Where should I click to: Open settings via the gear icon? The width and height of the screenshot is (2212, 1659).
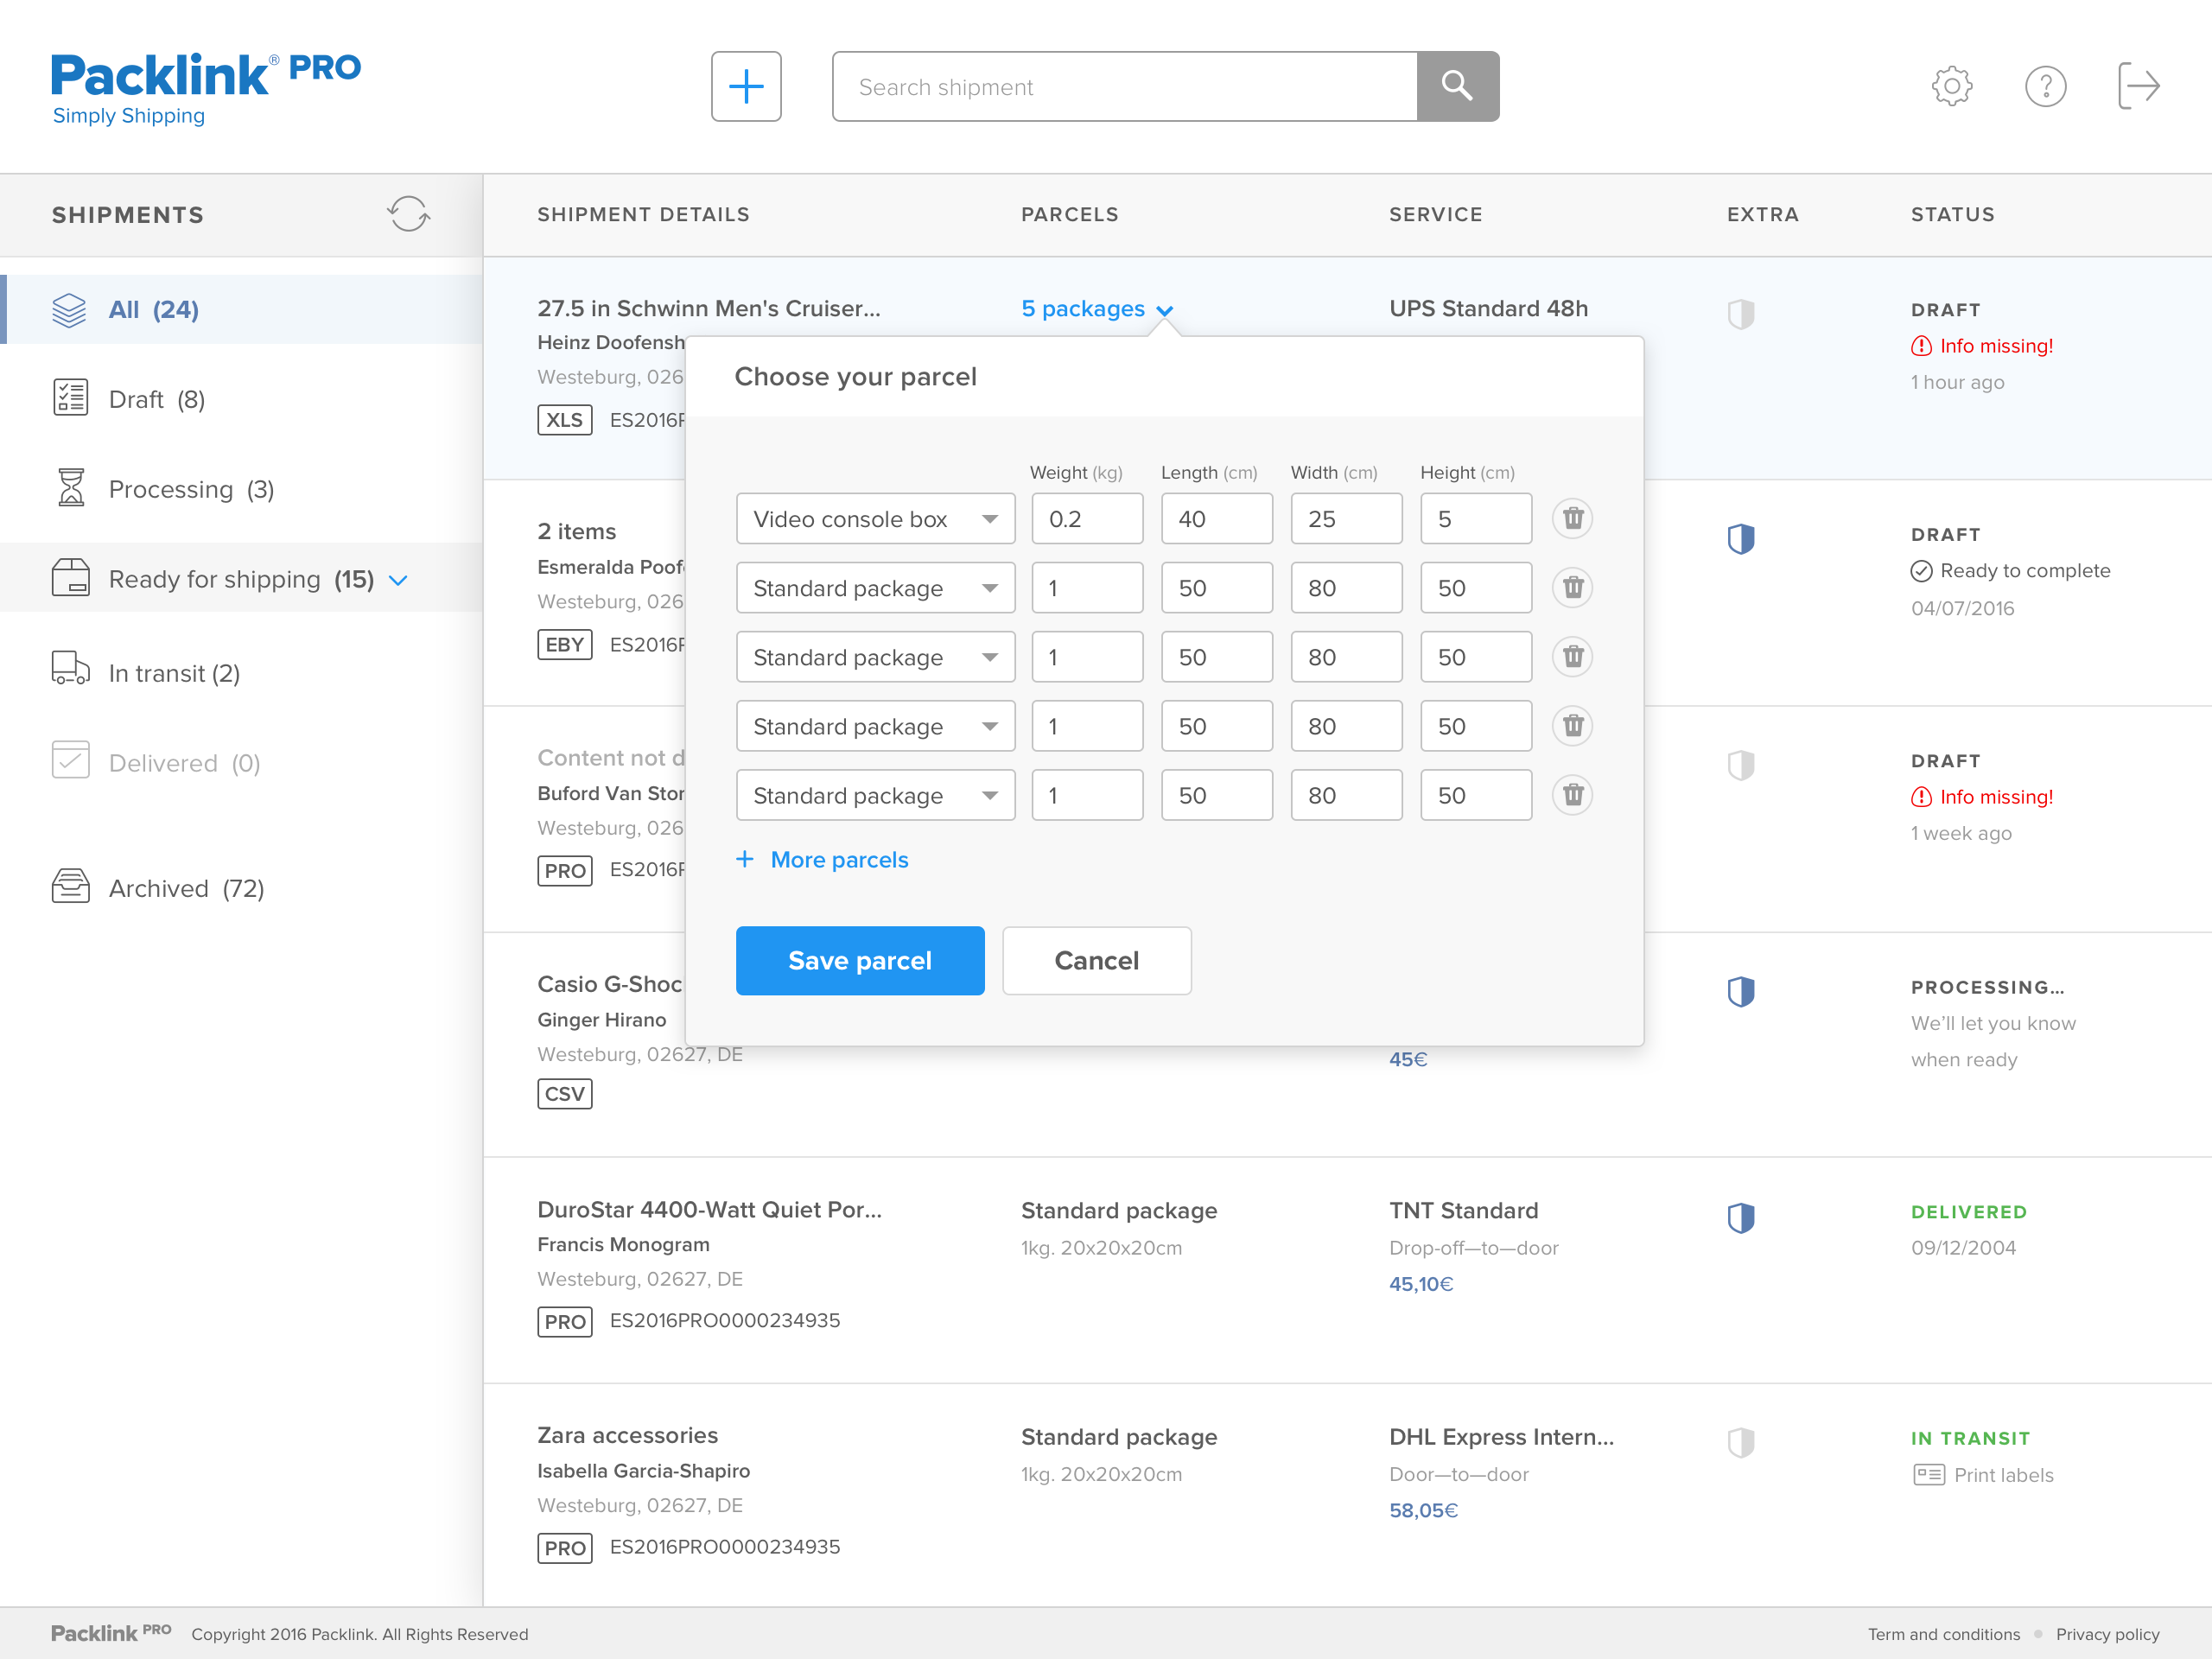pos(1950,87)
